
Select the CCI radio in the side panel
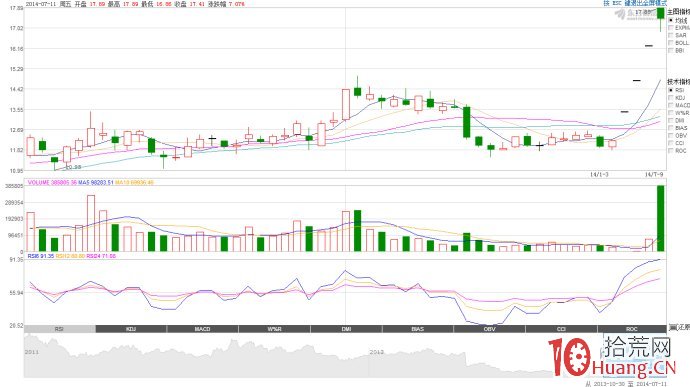point(671,143)
